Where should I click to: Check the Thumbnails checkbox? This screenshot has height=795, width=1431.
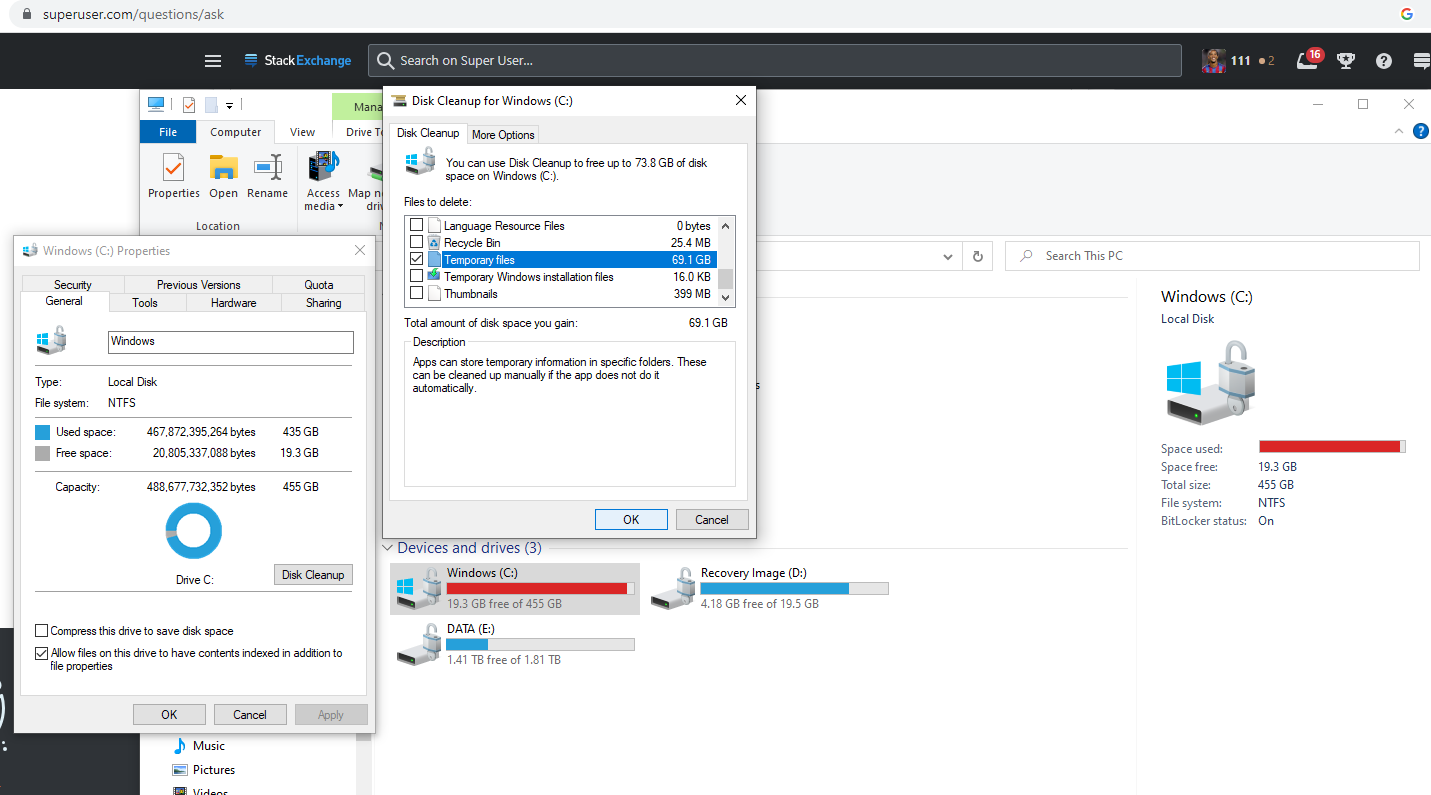[x=416, y=294]
